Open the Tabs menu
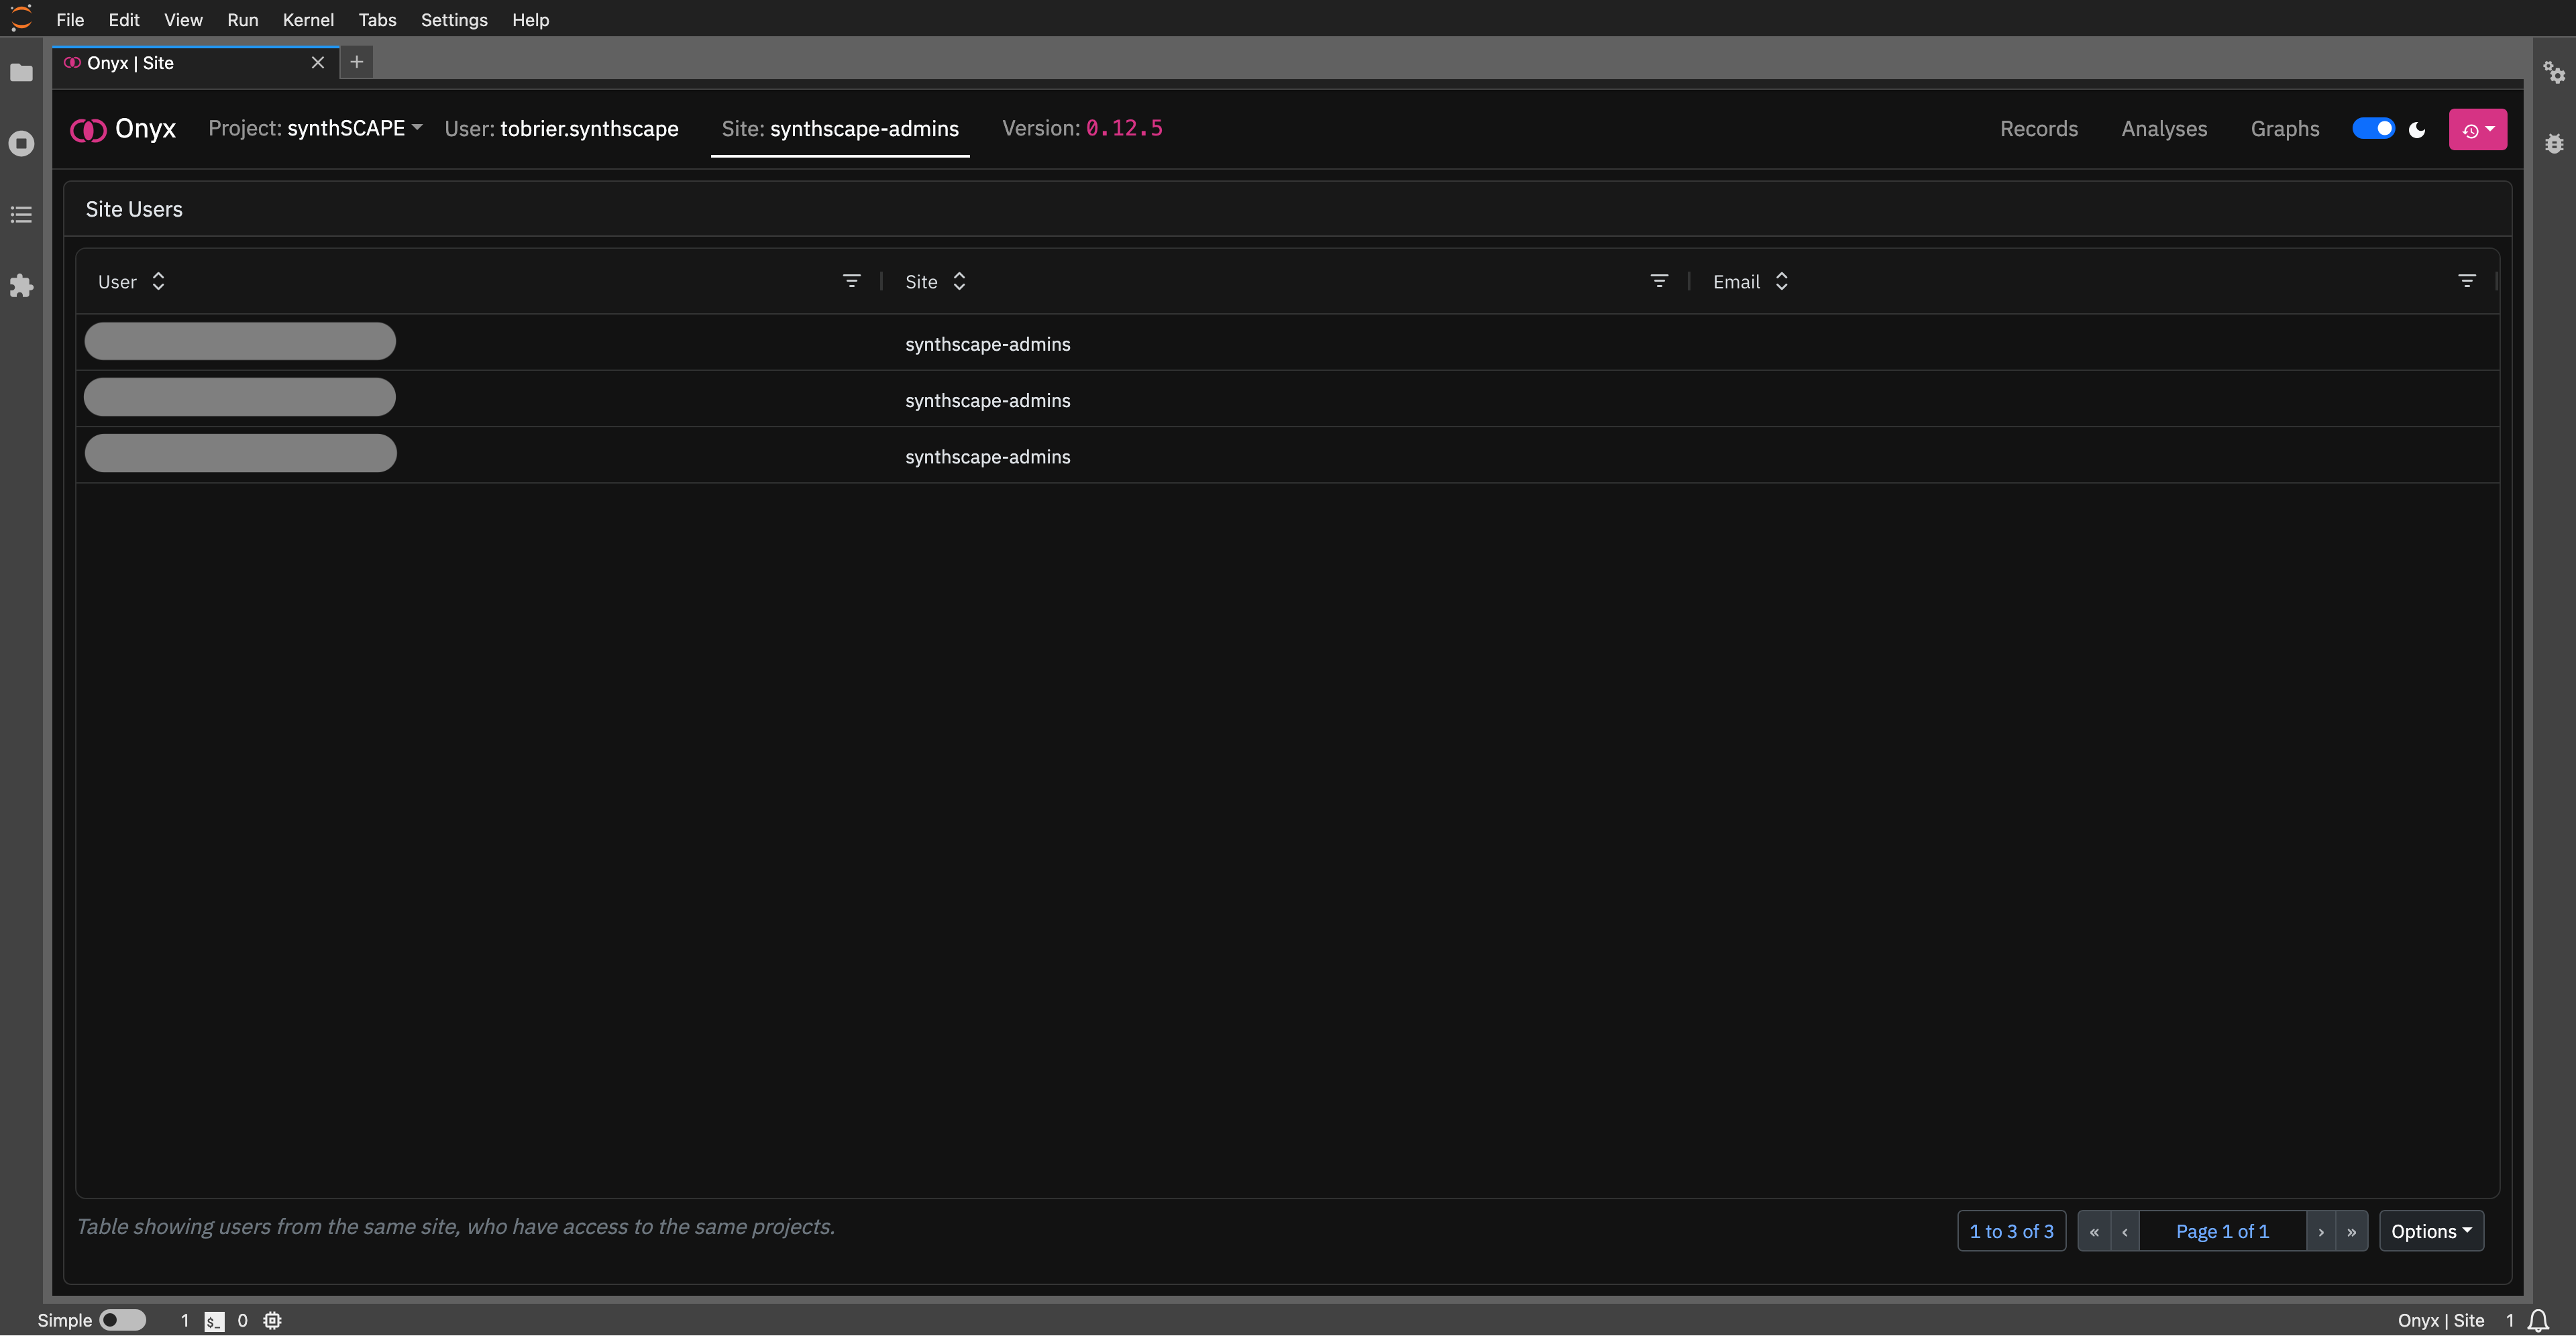The height and width of the screenshot is (1336, 2576). pos(377,20)
